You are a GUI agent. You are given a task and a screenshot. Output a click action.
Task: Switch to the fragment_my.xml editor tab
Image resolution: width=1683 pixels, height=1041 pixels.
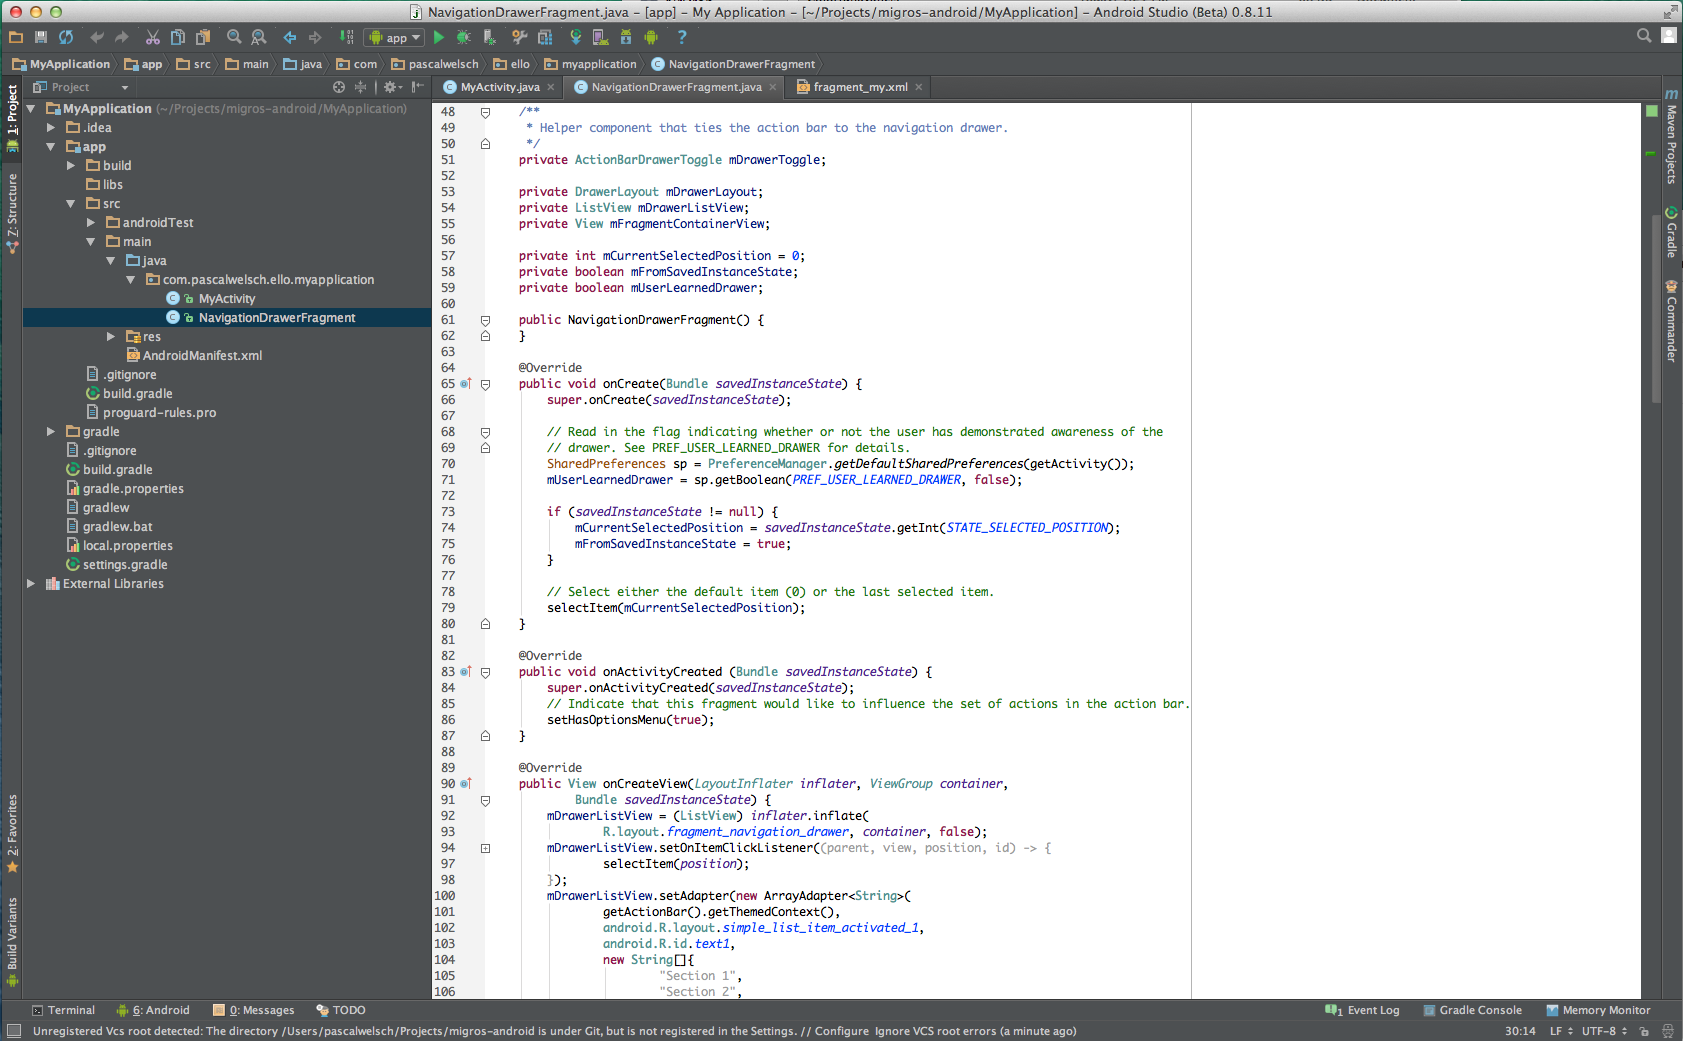click(859, 87)
